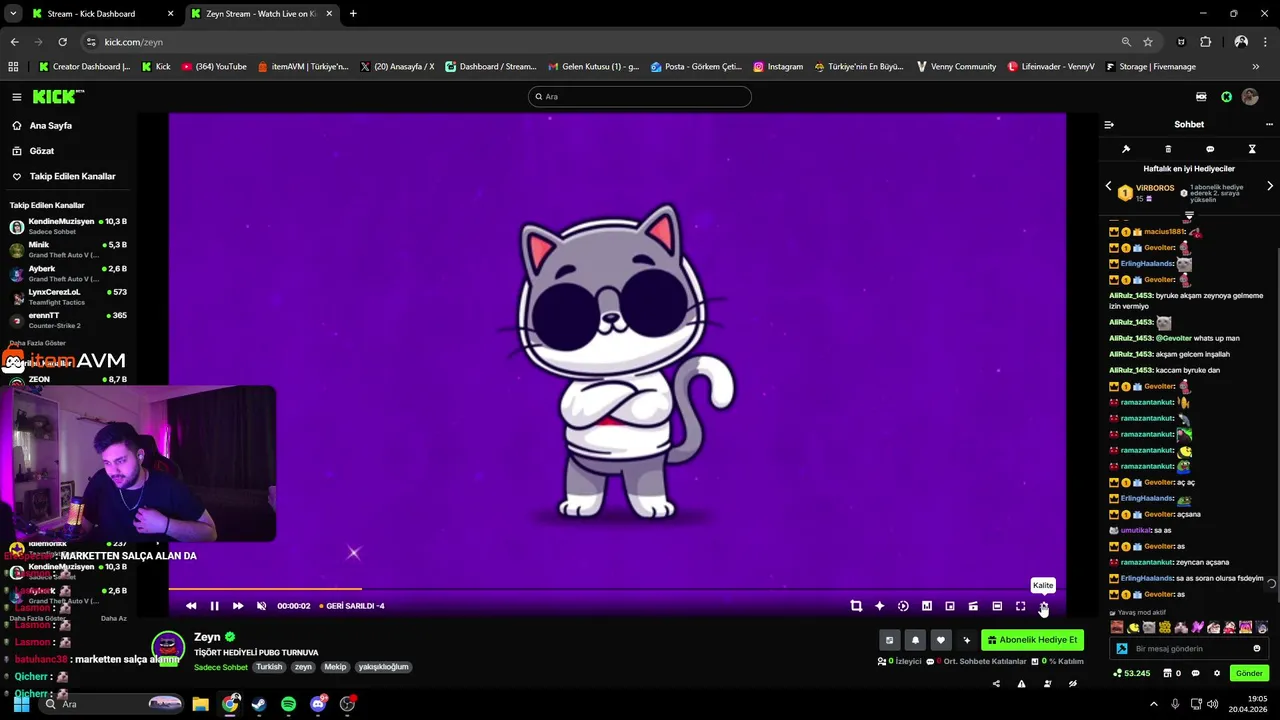
Task: Share the stream with share icon
Action: point(996,684)
